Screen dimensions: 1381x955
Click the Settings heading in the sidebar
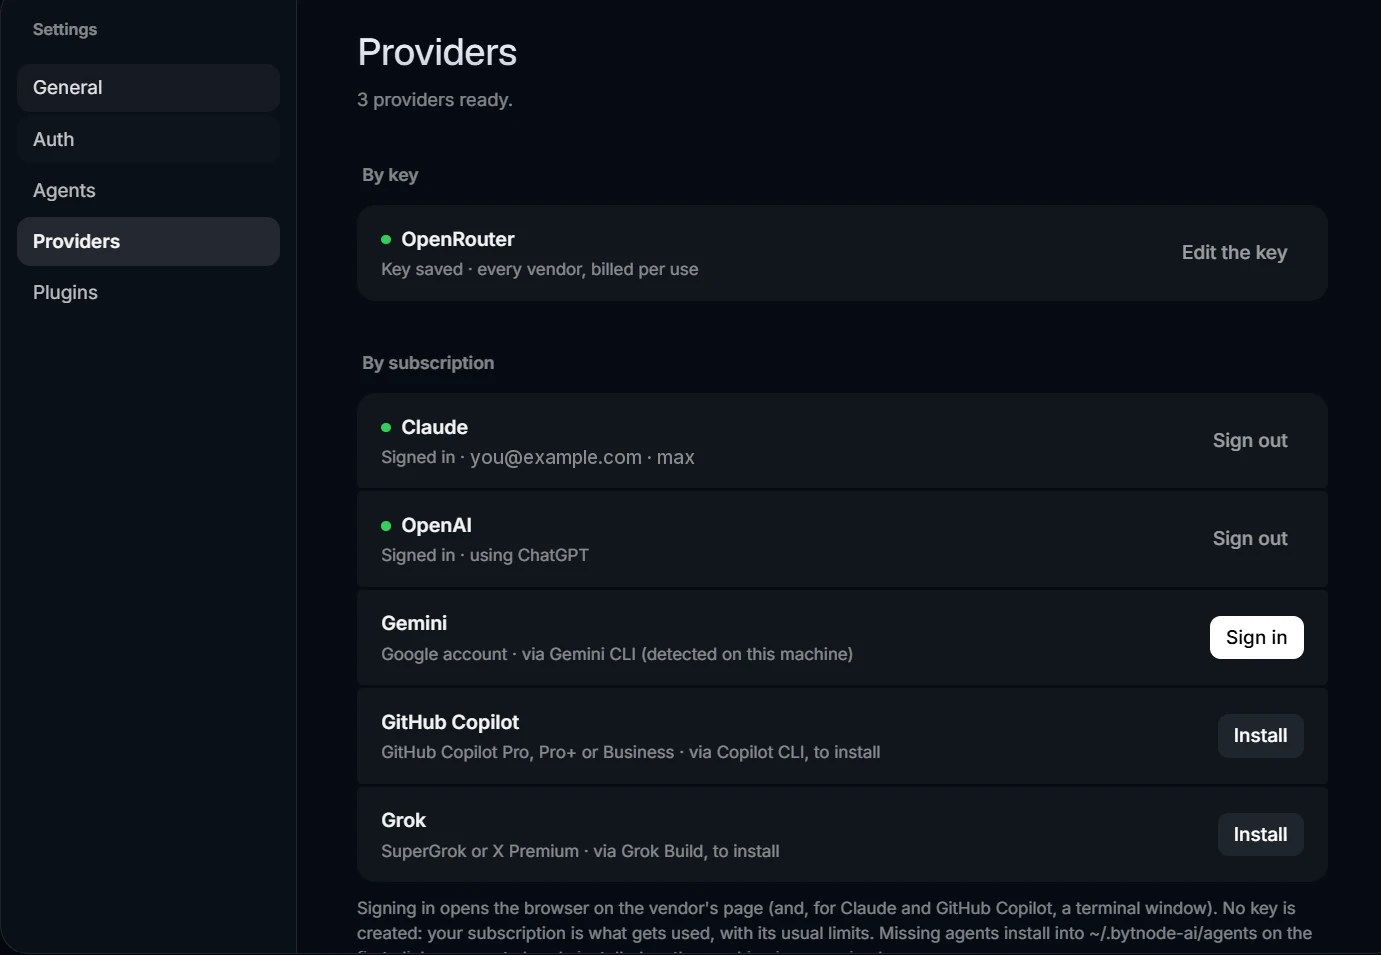65,30
